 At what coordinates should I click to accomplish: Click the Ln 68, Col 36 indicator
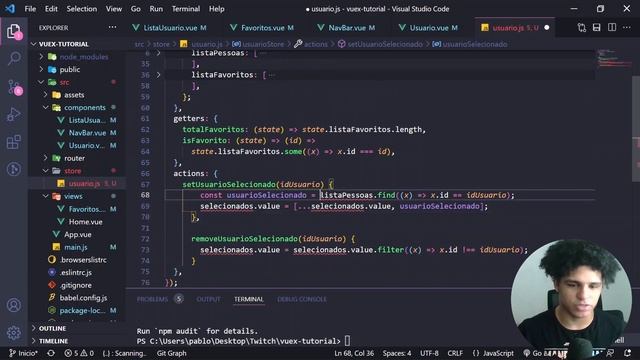click(x=354, y=353)
